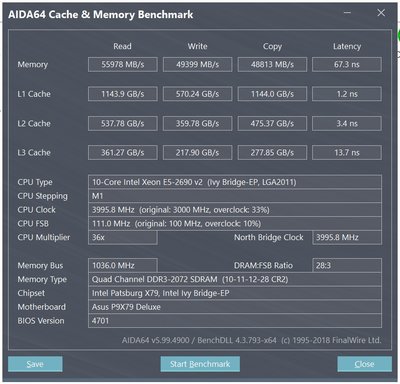Select the DRAM:FSB Ratio 28:3 field
Image resolution: width=400 pixels, height=384 pixels.
coord(347,265)
